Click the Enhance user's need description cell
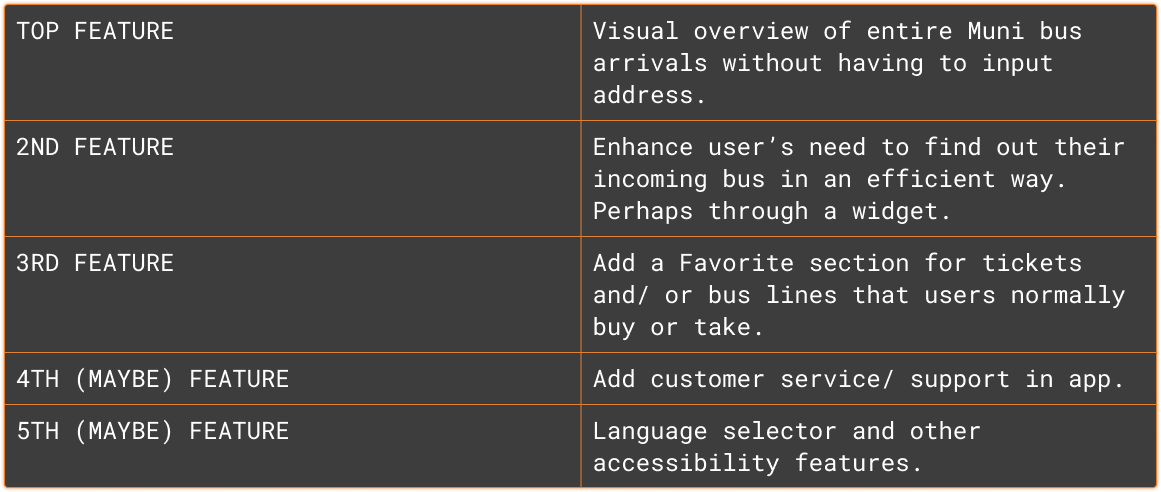This screenshot has width=1161, height=492. tap(869, 179)
